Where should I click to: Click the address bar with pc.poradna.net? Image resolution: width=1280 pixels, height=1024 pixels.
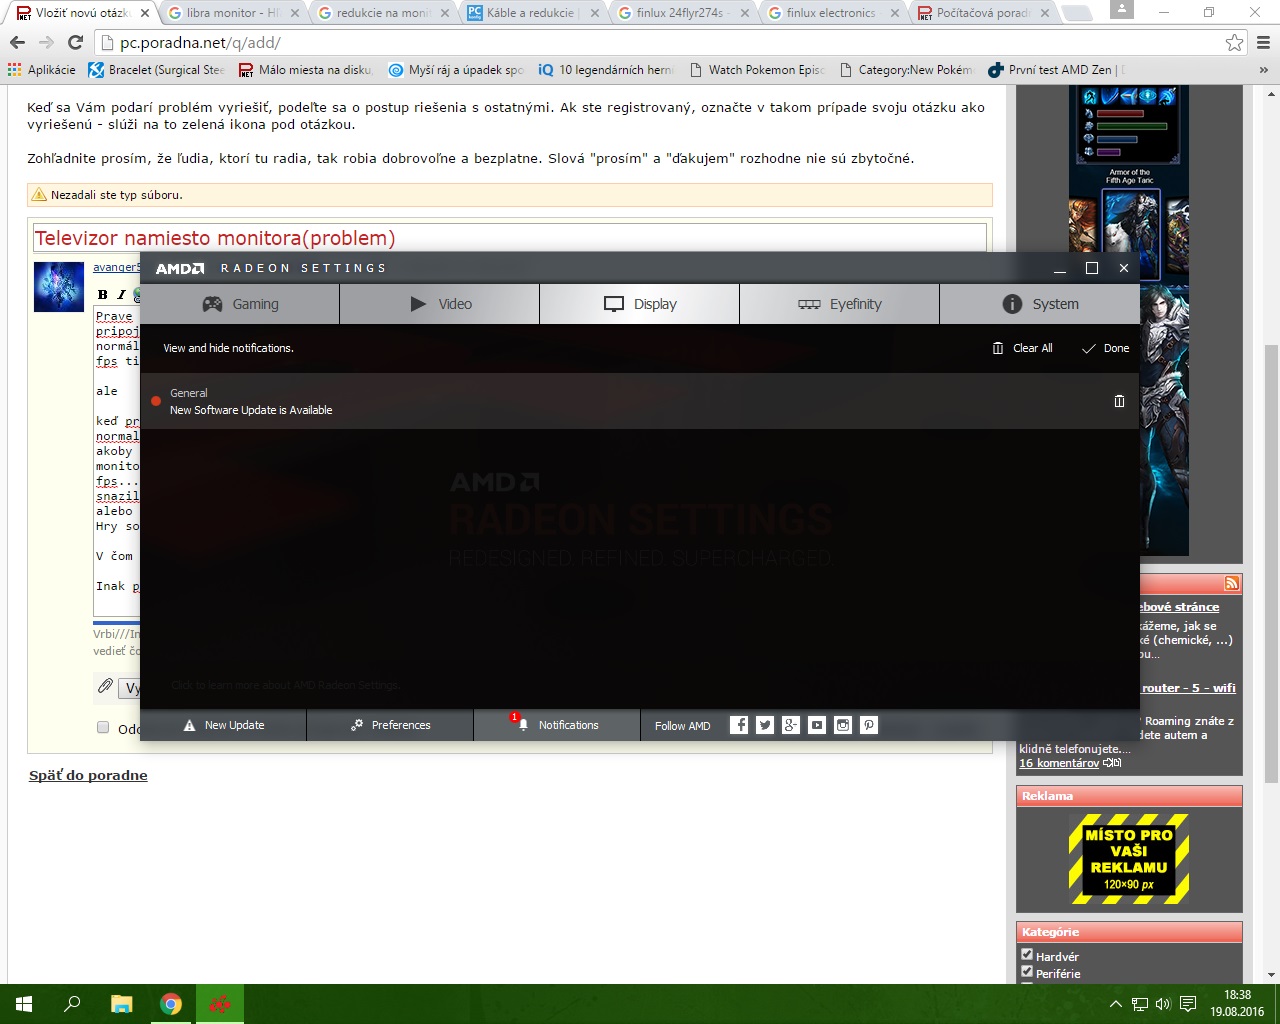click(x=660, y=43)
